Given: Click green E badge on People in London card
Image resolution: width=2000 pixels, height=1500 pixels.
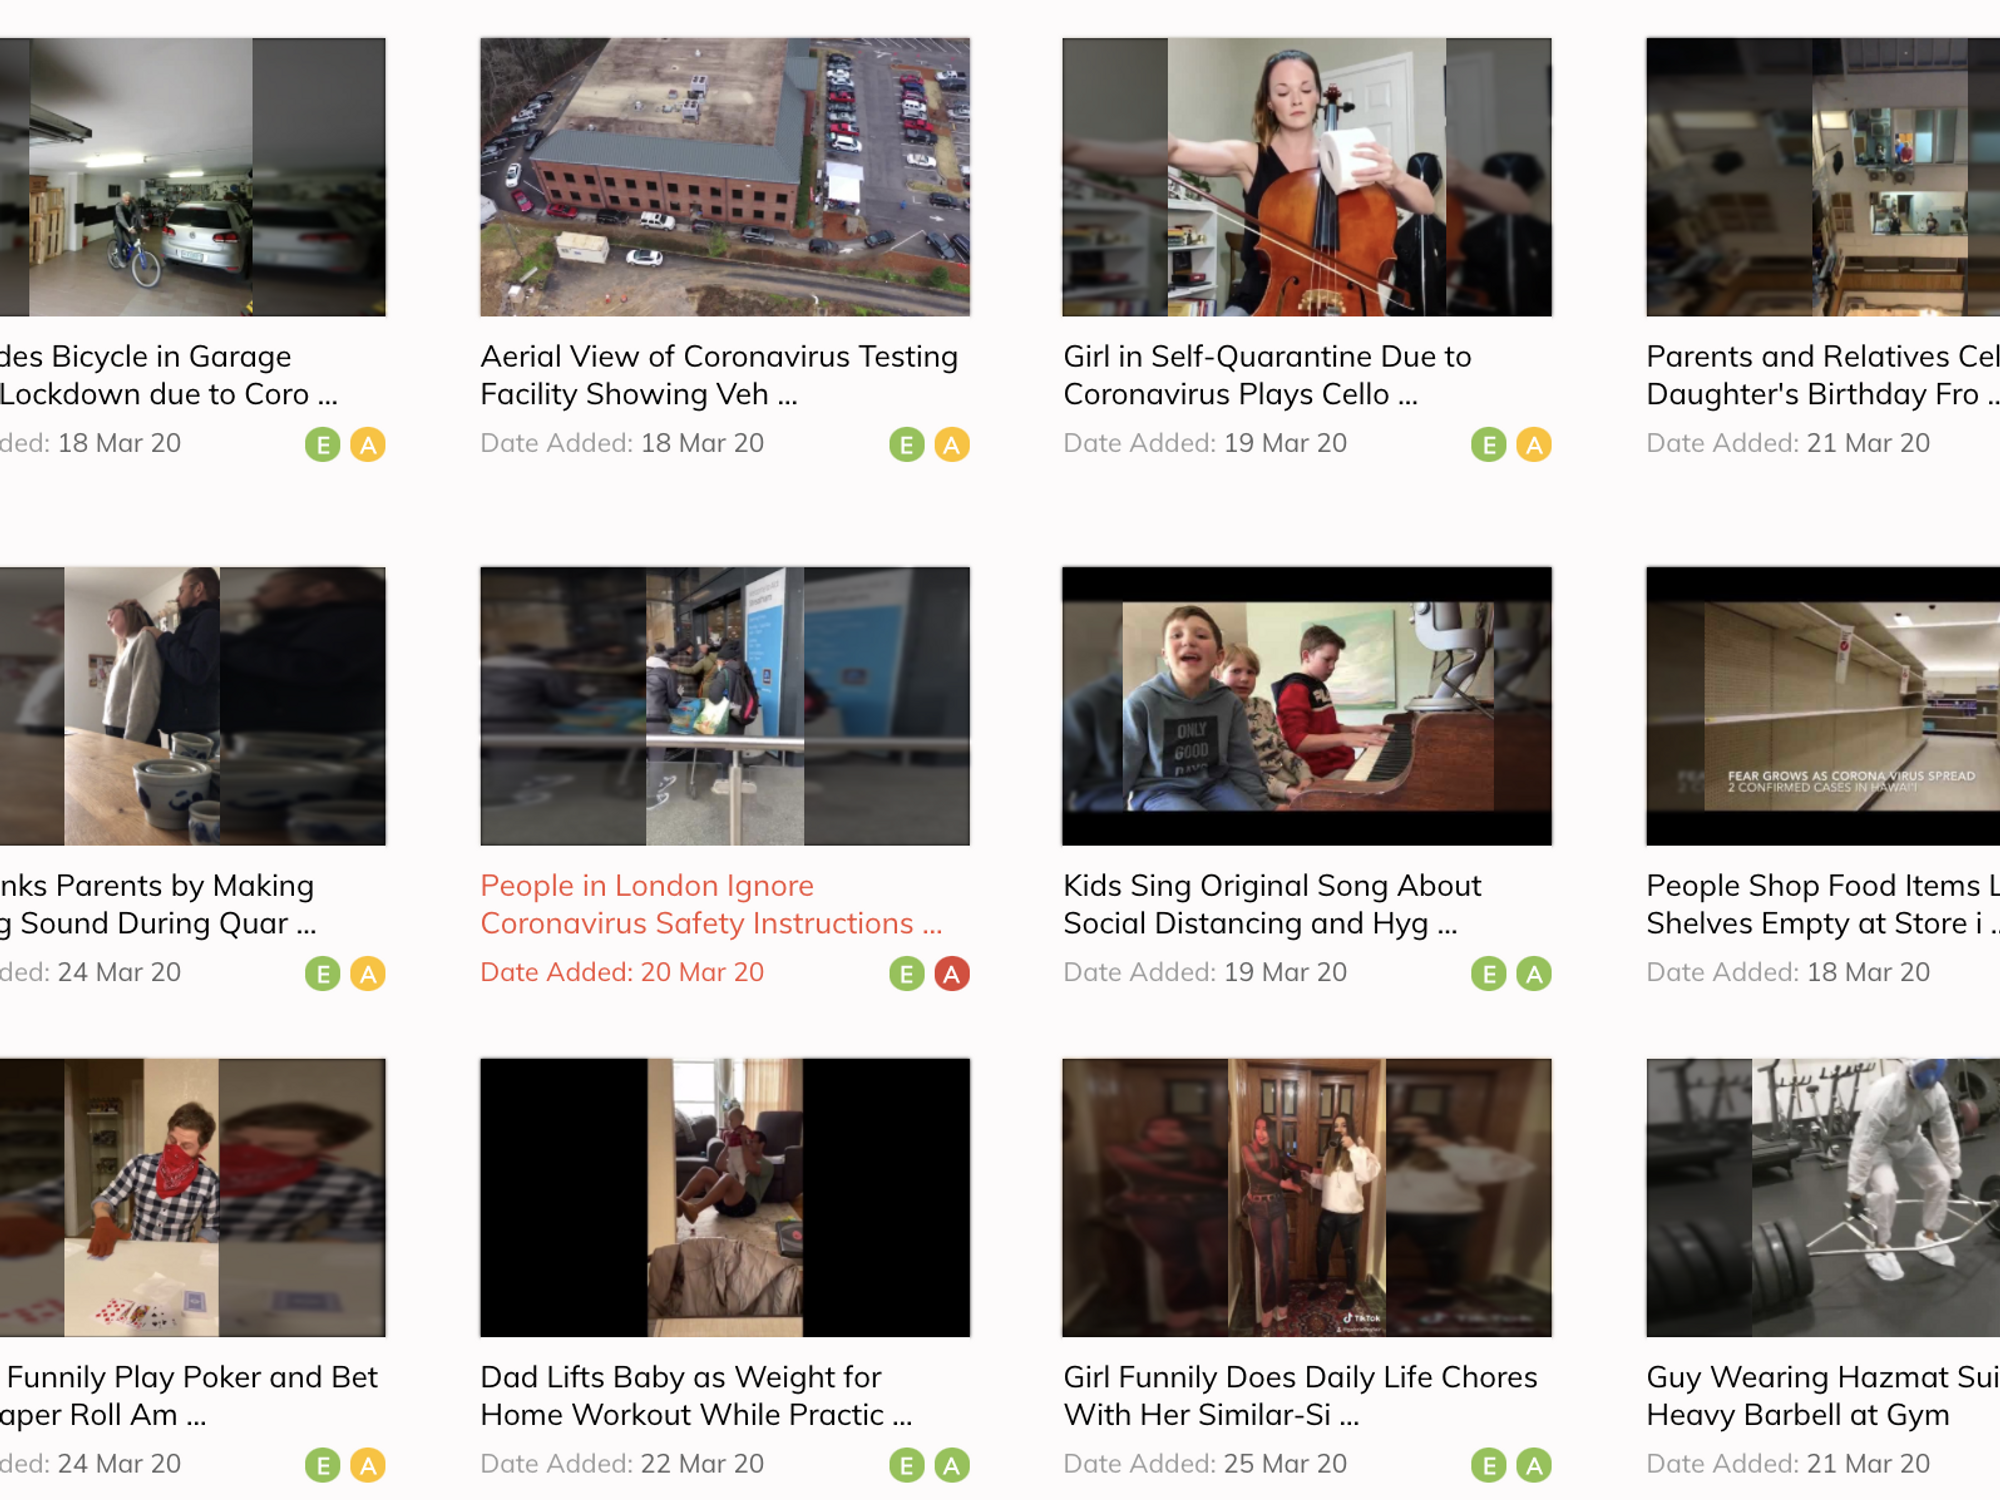Looking at the screenshot, I should 906,973.
